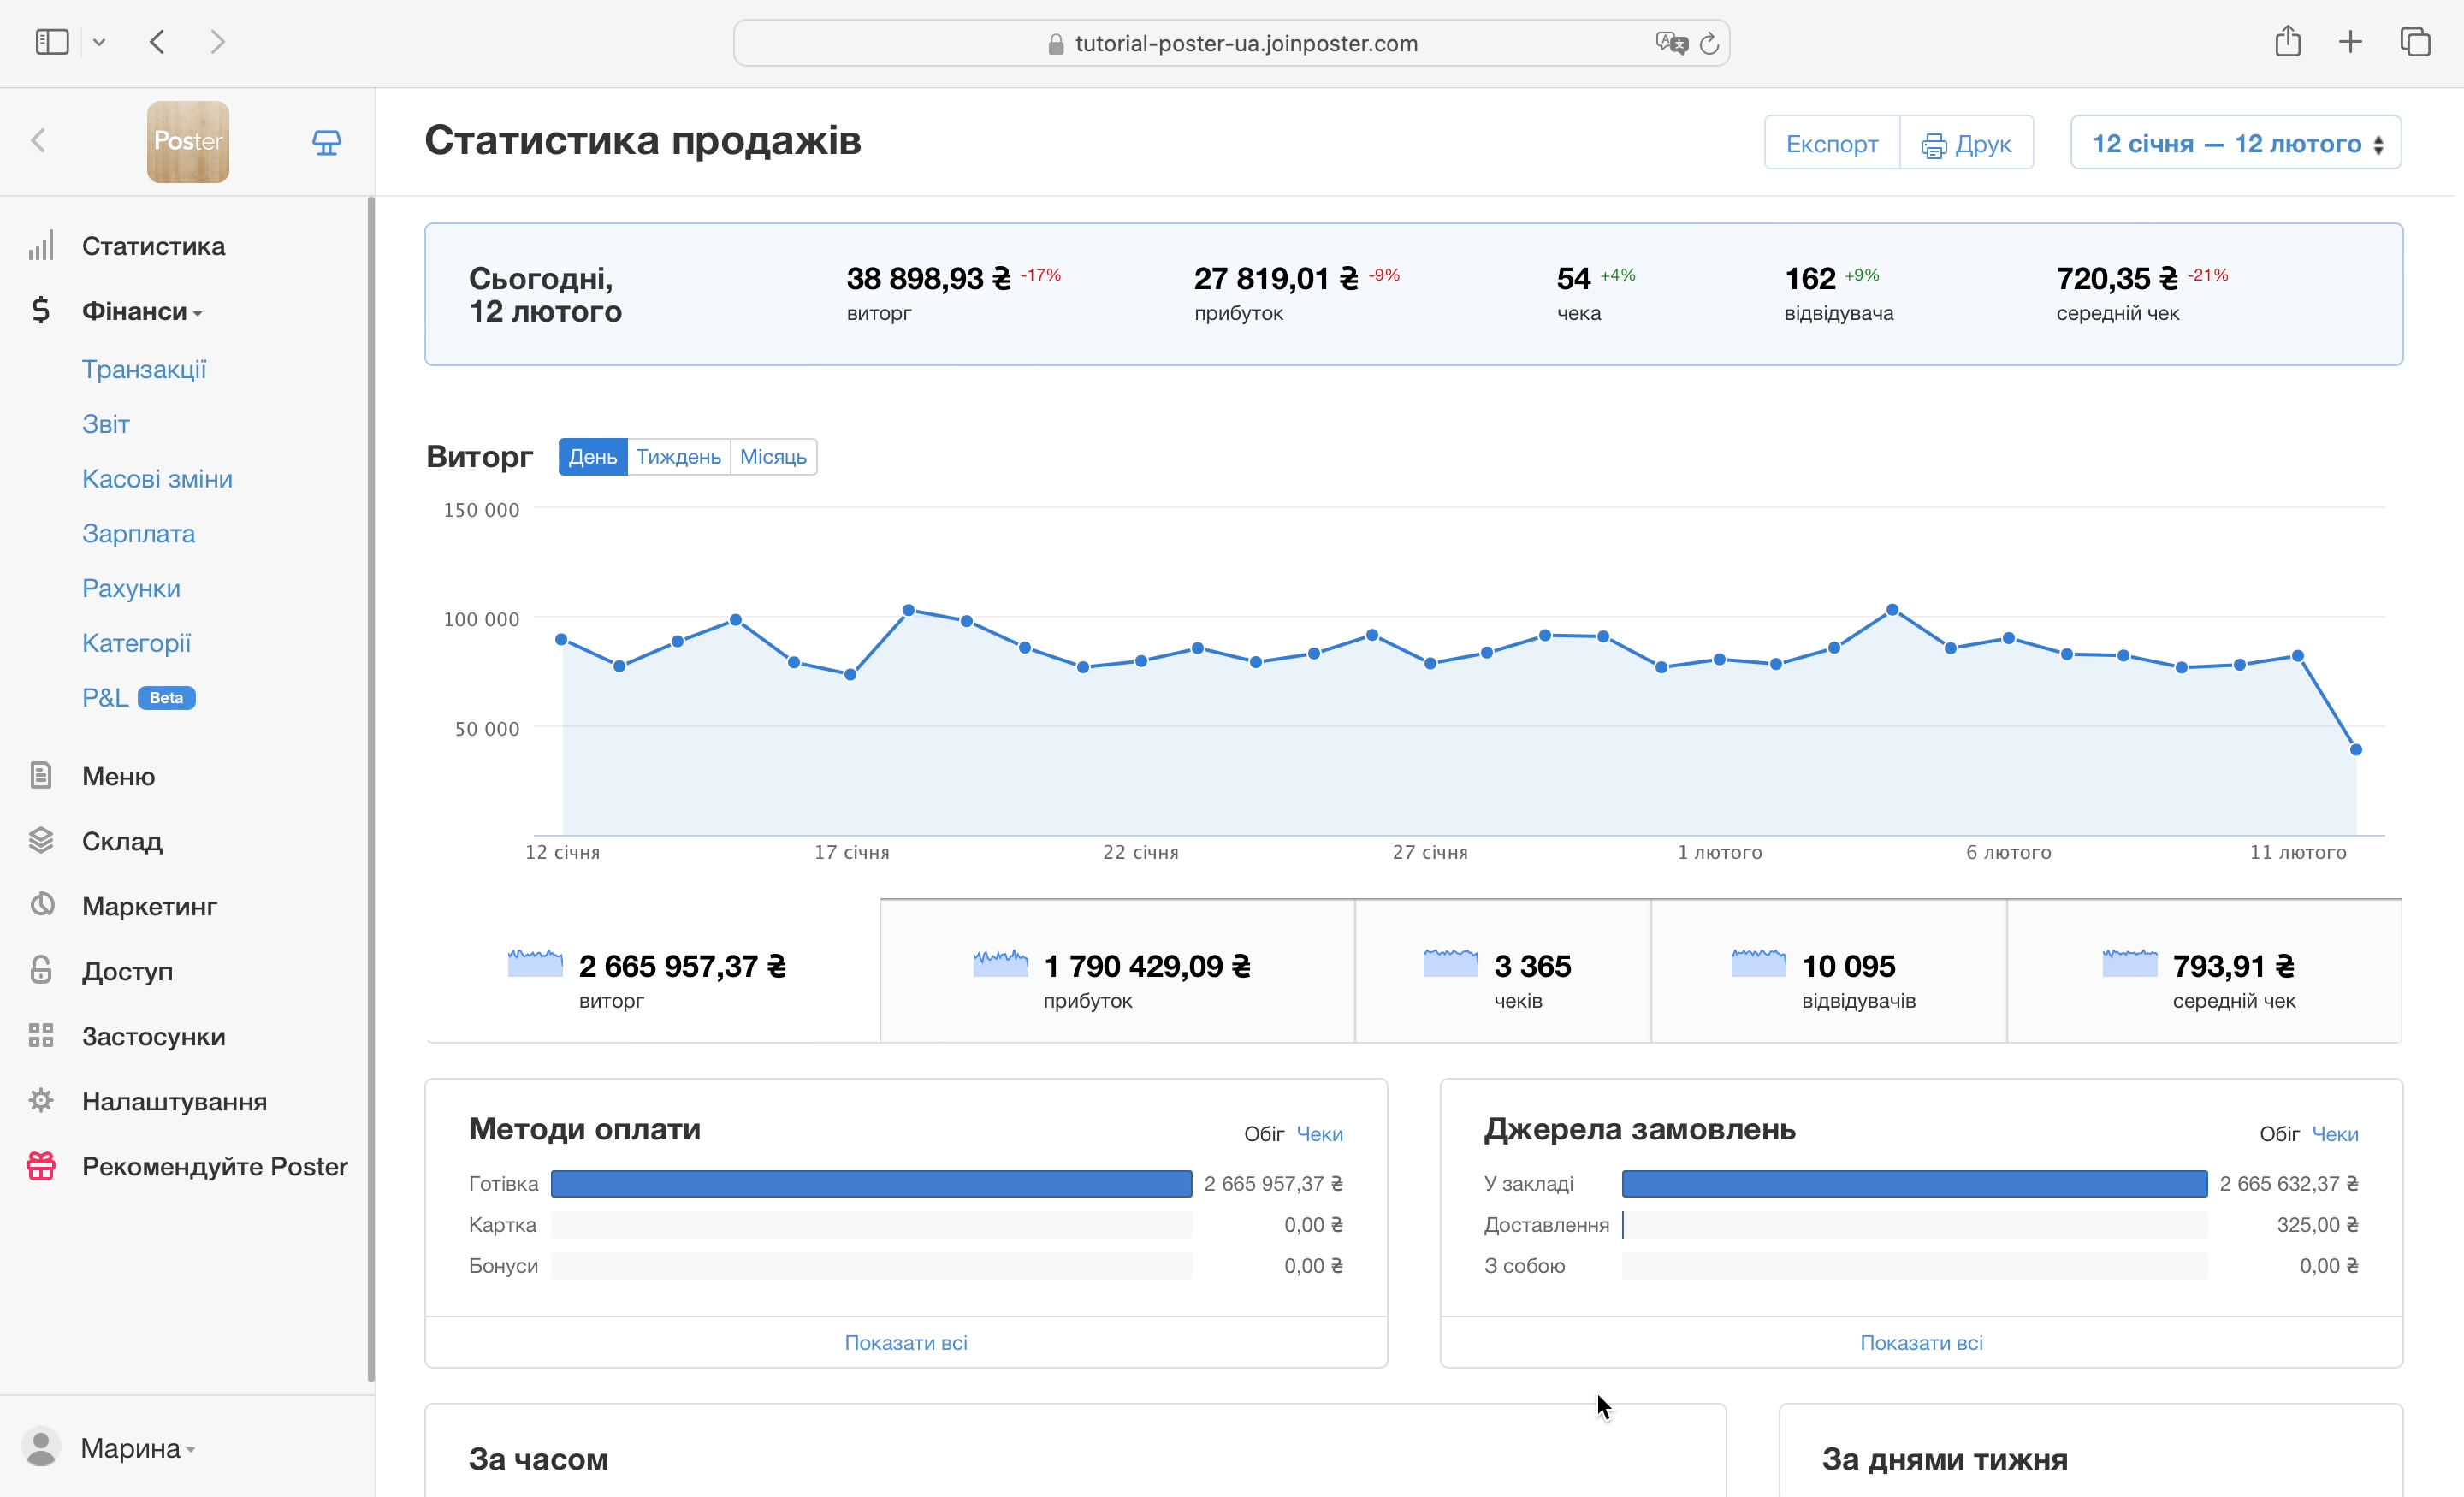The height and width of the screenshot is (1497, 2464).
Task: Open the Статистика section
Action: (154, 246)
